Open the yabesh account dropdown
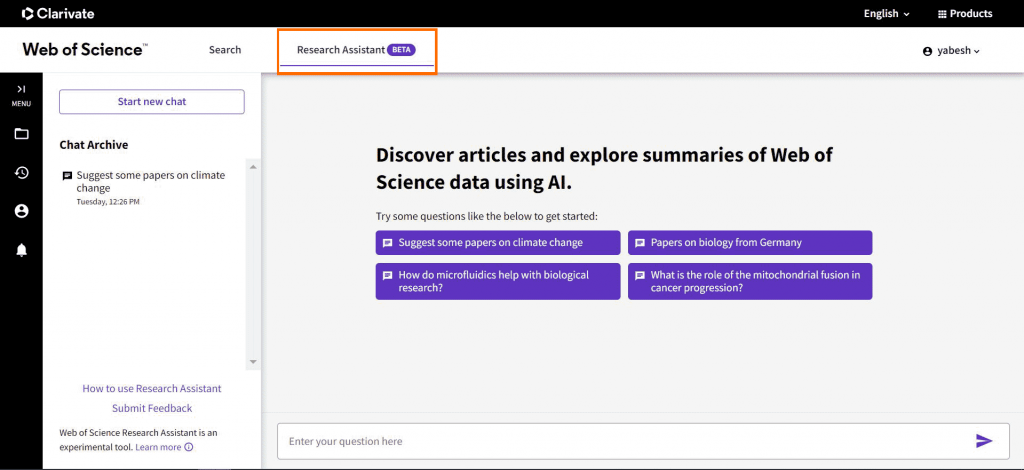 pyautogui.click(x=951, y=51)
